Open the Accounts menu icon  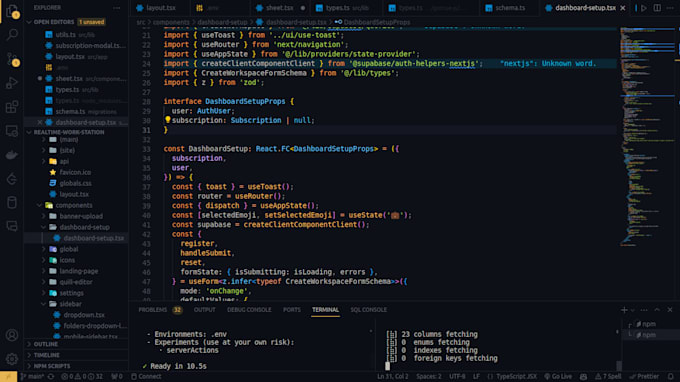(x=12, y=335)
